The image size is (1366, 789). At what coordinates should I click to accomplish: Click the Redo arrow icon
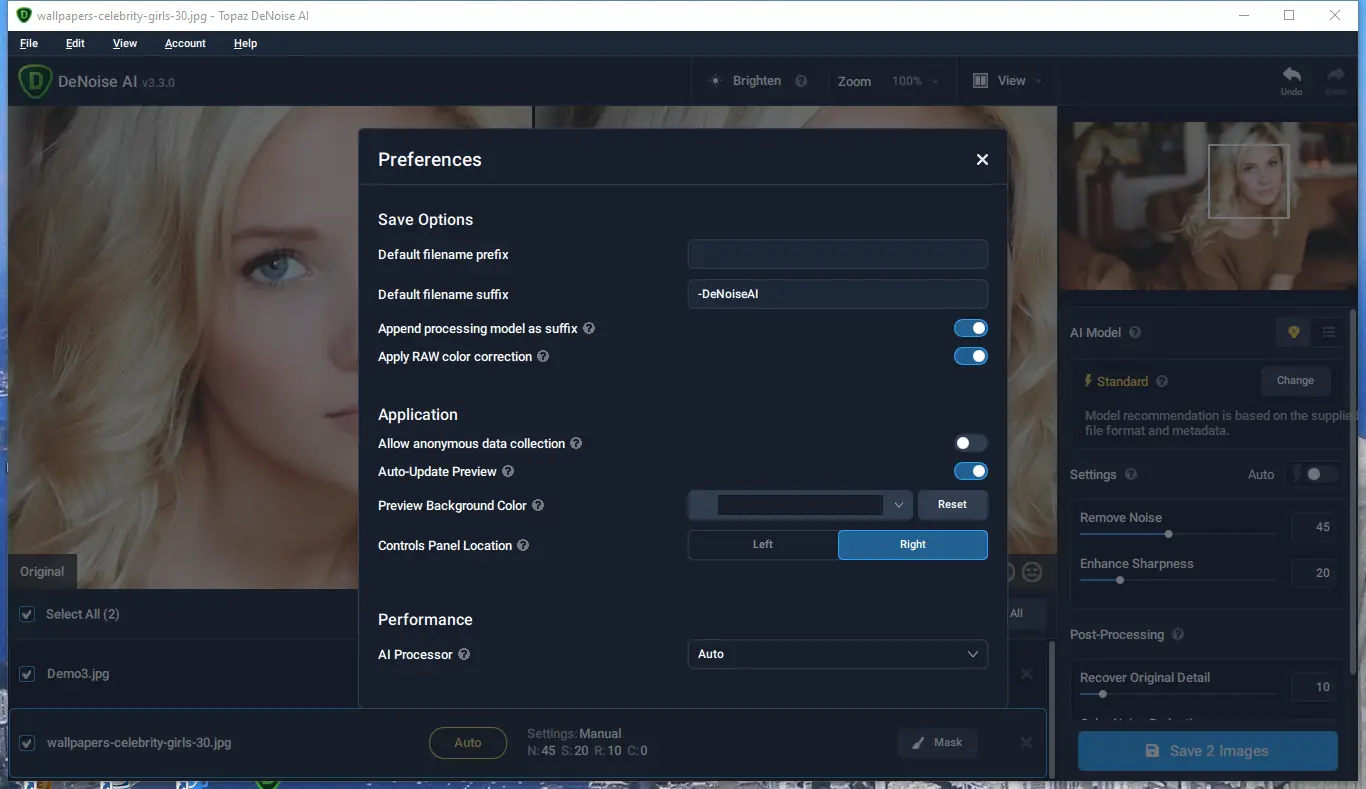1335,76
